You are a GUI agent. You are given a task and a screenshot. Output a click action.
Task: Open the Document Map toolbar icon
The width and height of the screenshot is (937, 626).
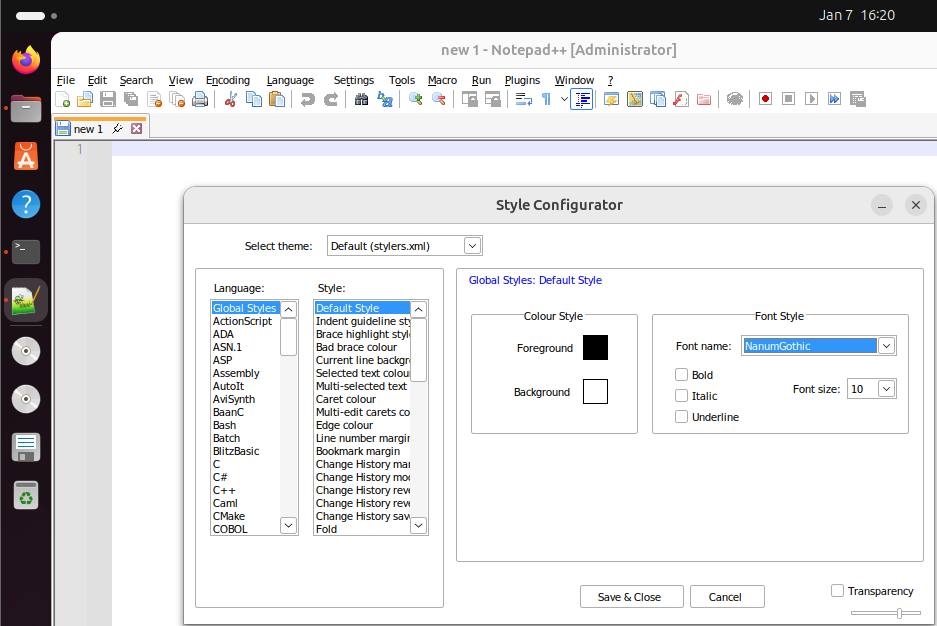[x=635, y=99]
